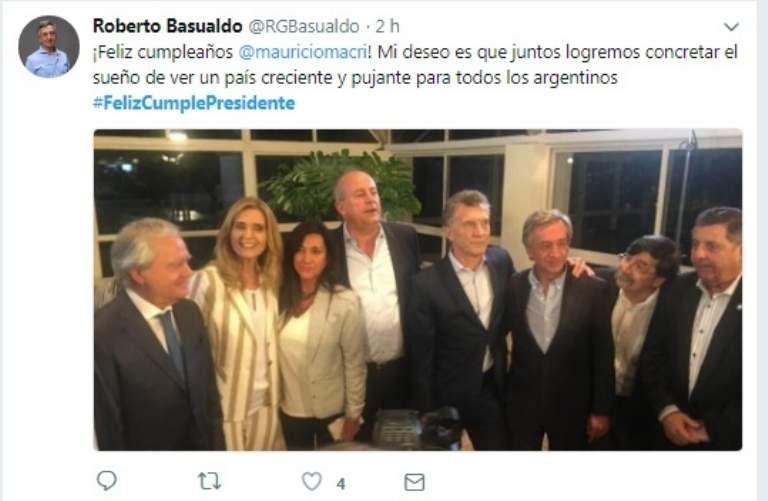
Task: Click the @RGBasualdo handle
Action: pyautogui.click(x=304, y=26)
